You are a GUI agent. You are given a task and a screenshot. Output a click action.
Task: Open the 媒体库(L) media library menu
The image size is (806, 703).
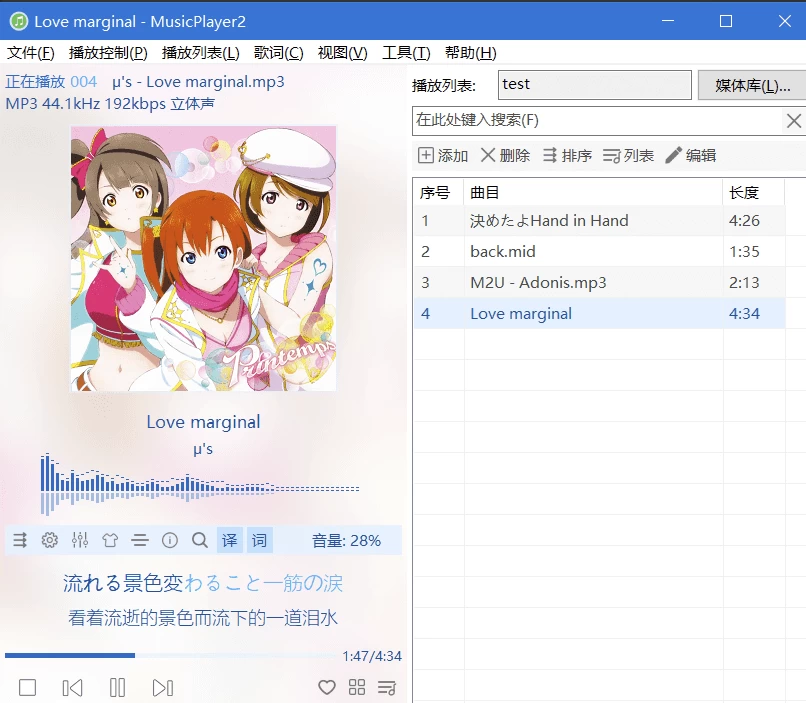(751, 84)
